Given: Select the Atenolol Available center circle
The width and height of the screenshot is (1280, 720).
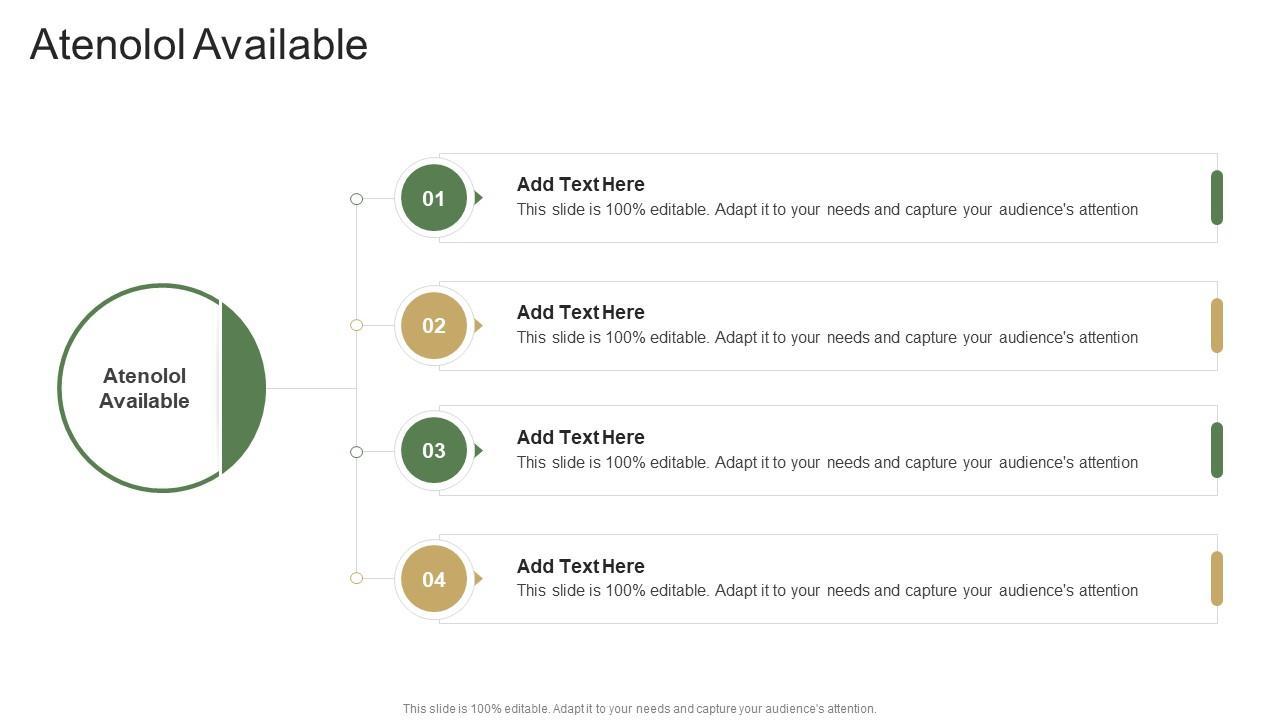Looking at the screenshot, I should [x=146, y=388].
